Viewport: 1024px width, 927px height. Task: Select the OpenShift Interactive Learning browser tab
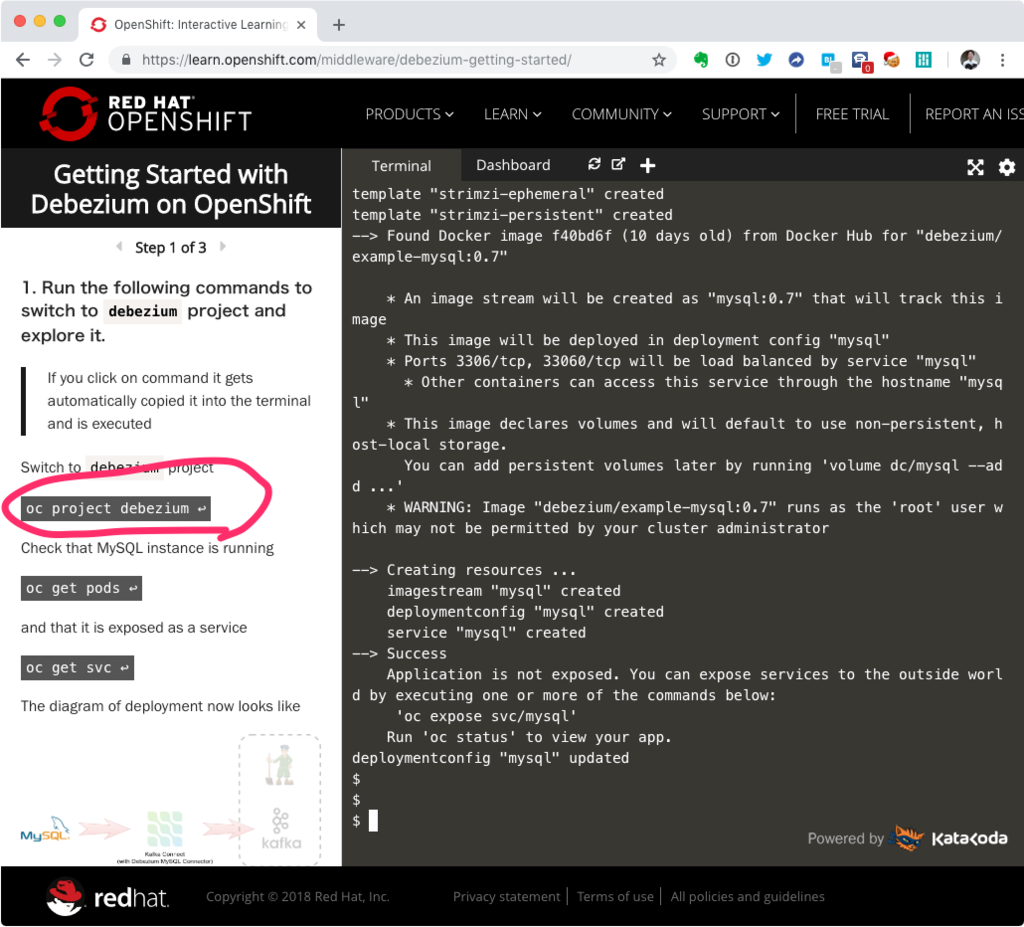(199, 25)
